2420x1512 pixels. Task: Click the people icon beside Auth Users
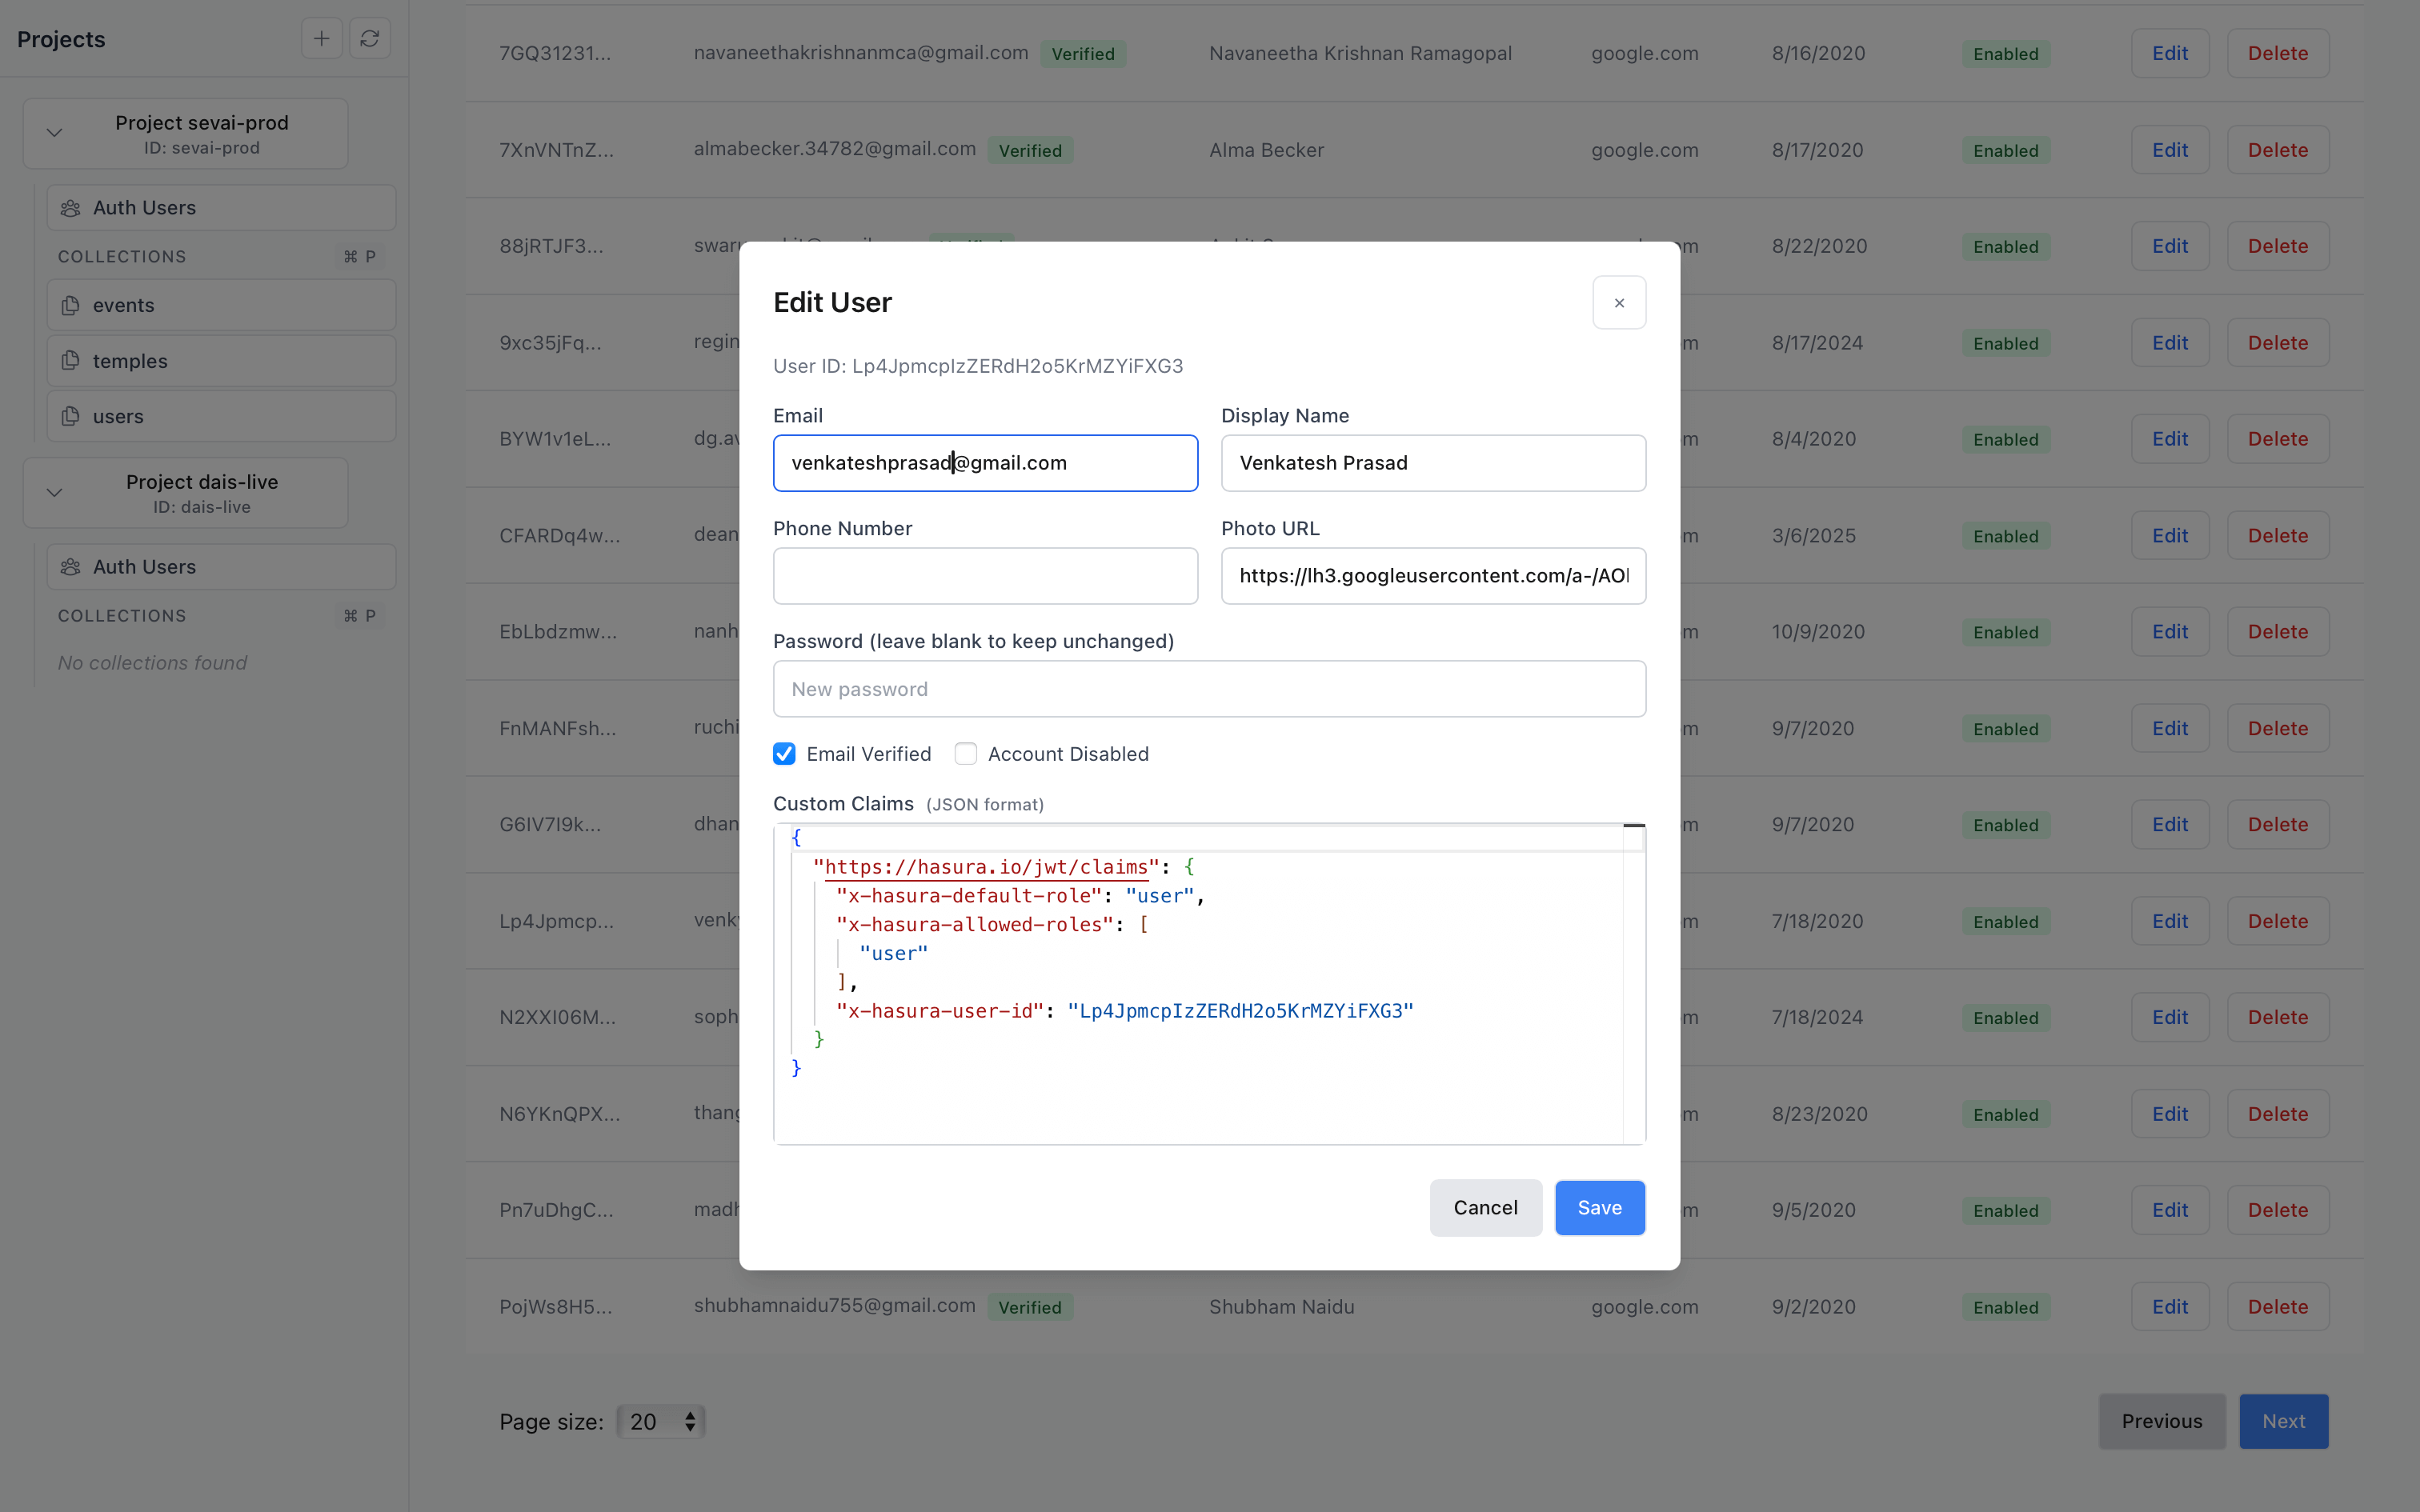pyautogui.click(x=70, y=207)
